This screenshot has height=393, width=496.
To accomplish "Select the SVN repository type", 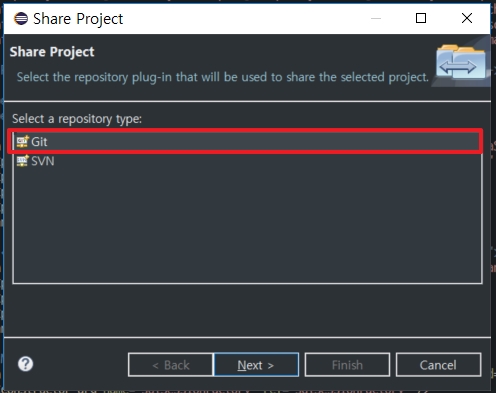I will pyautogui.click(x=247, y=161).
